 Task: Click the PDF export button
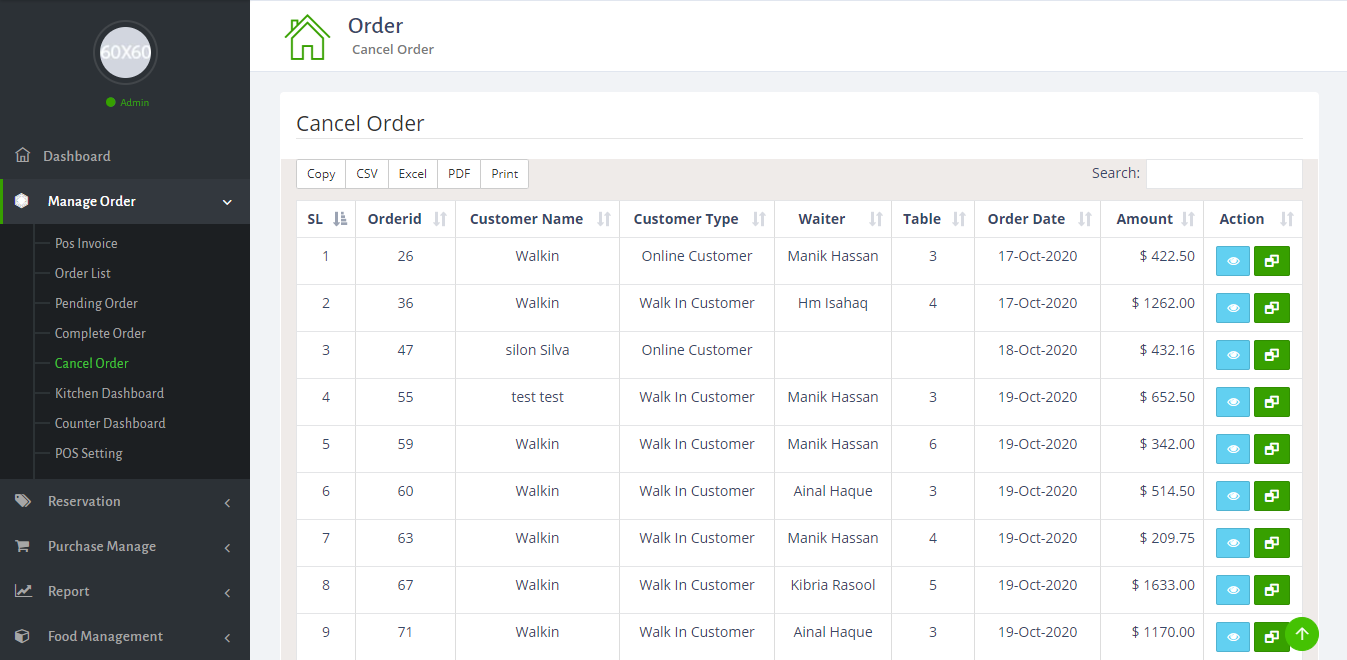[459, 174]
